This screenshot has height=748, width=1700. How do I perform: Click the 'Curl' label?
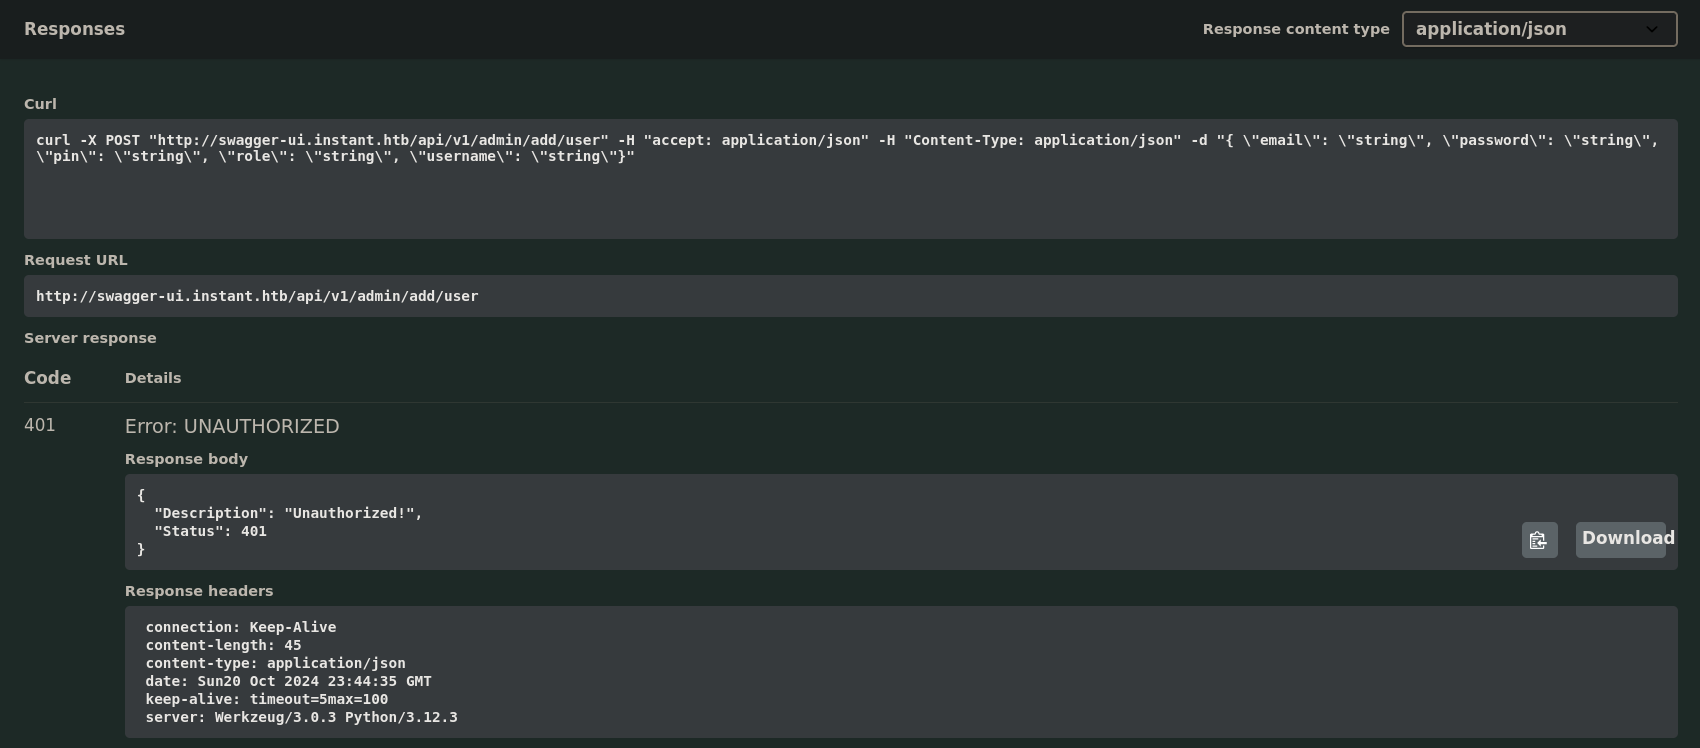point(40,104)
